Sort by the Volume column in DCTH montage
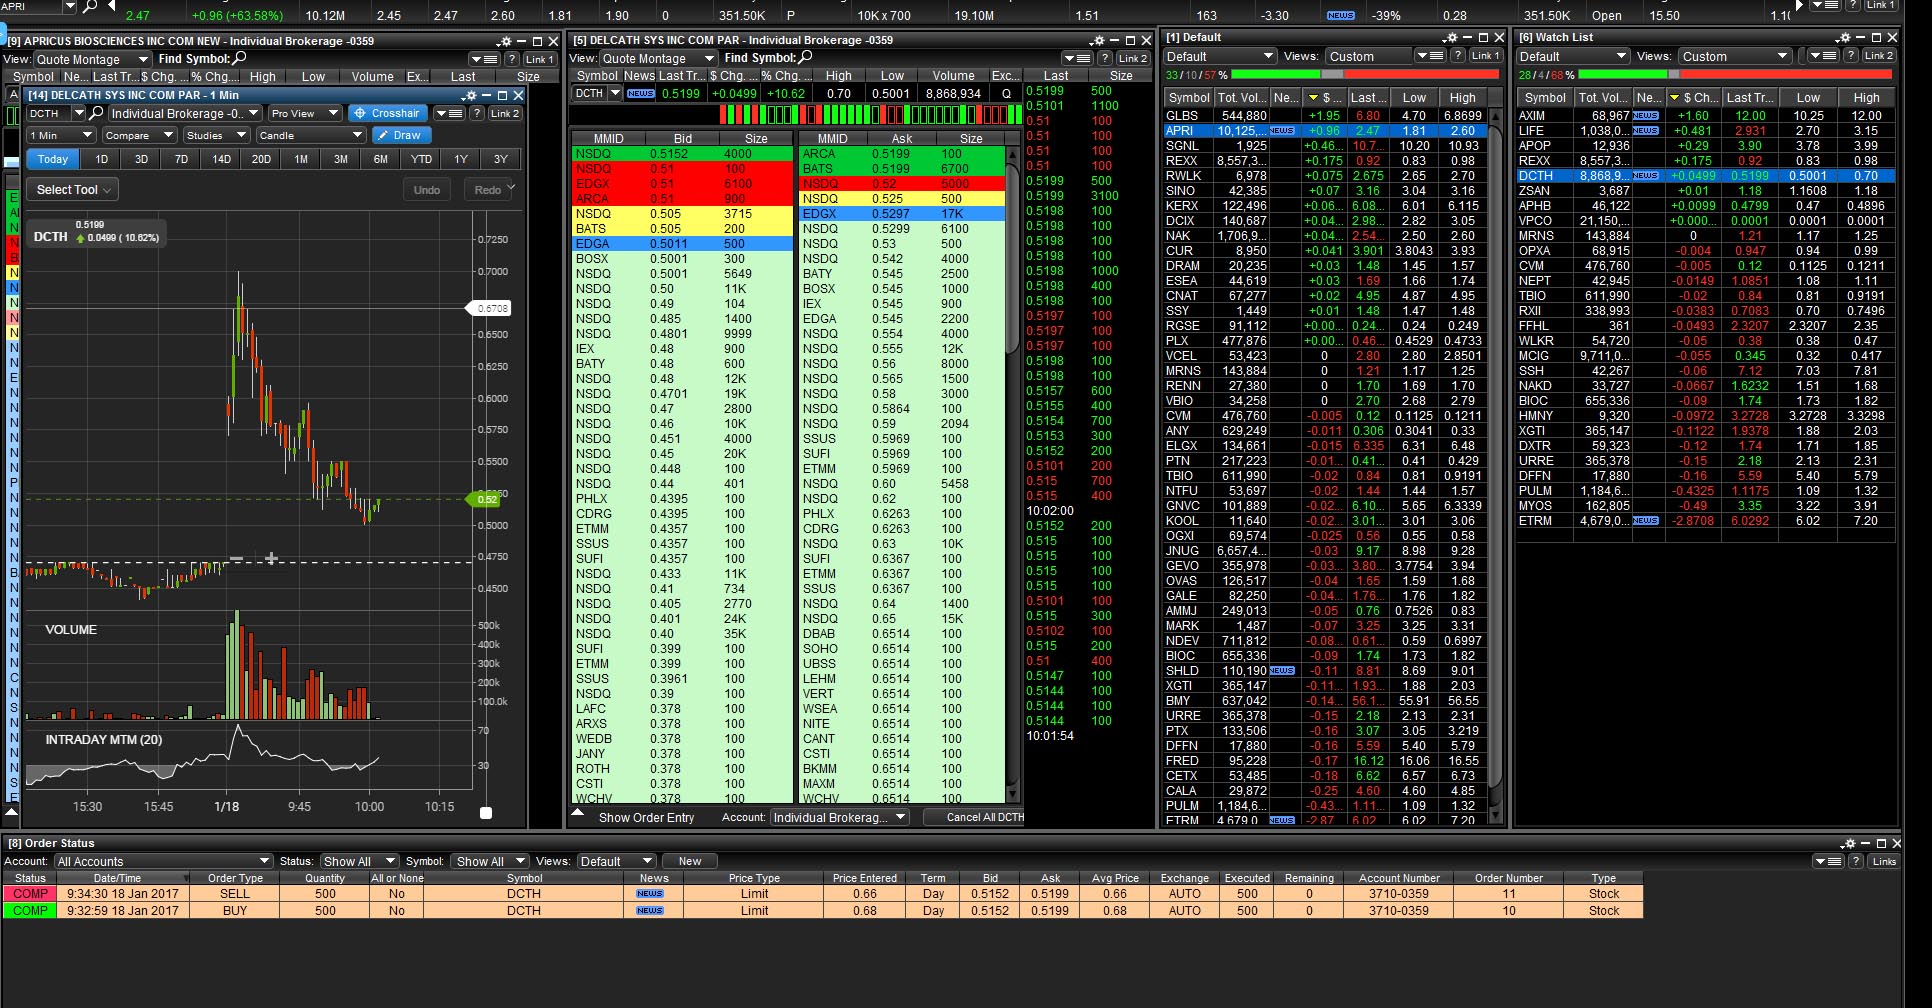This screenshot has height=1008, width=1932. tap(952, 76)
